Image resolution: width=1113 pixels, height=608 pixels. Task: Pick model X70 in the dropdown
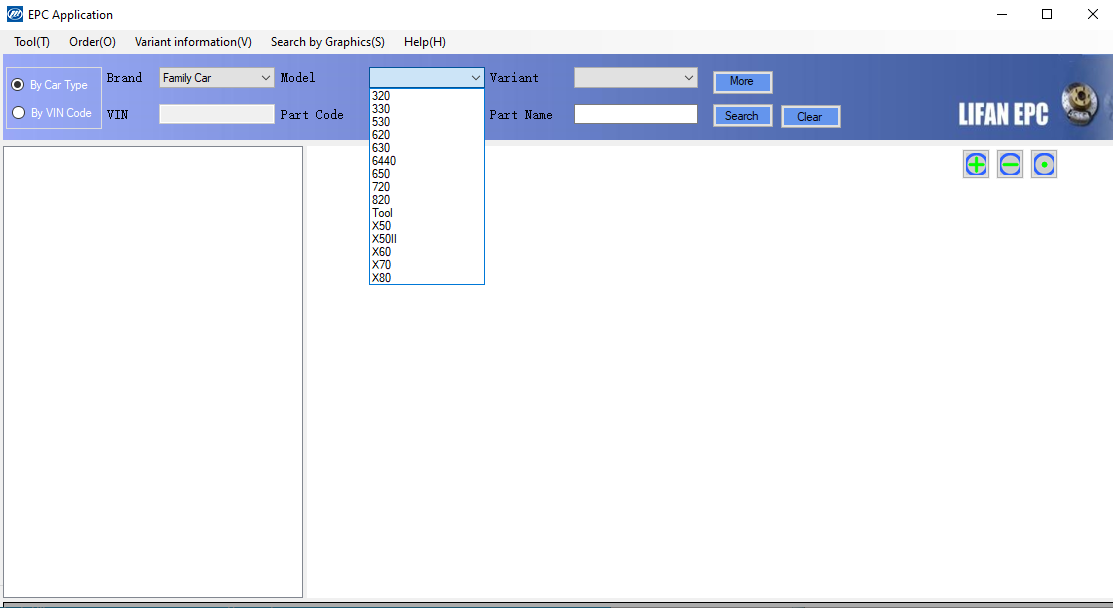tap(427, 265)
